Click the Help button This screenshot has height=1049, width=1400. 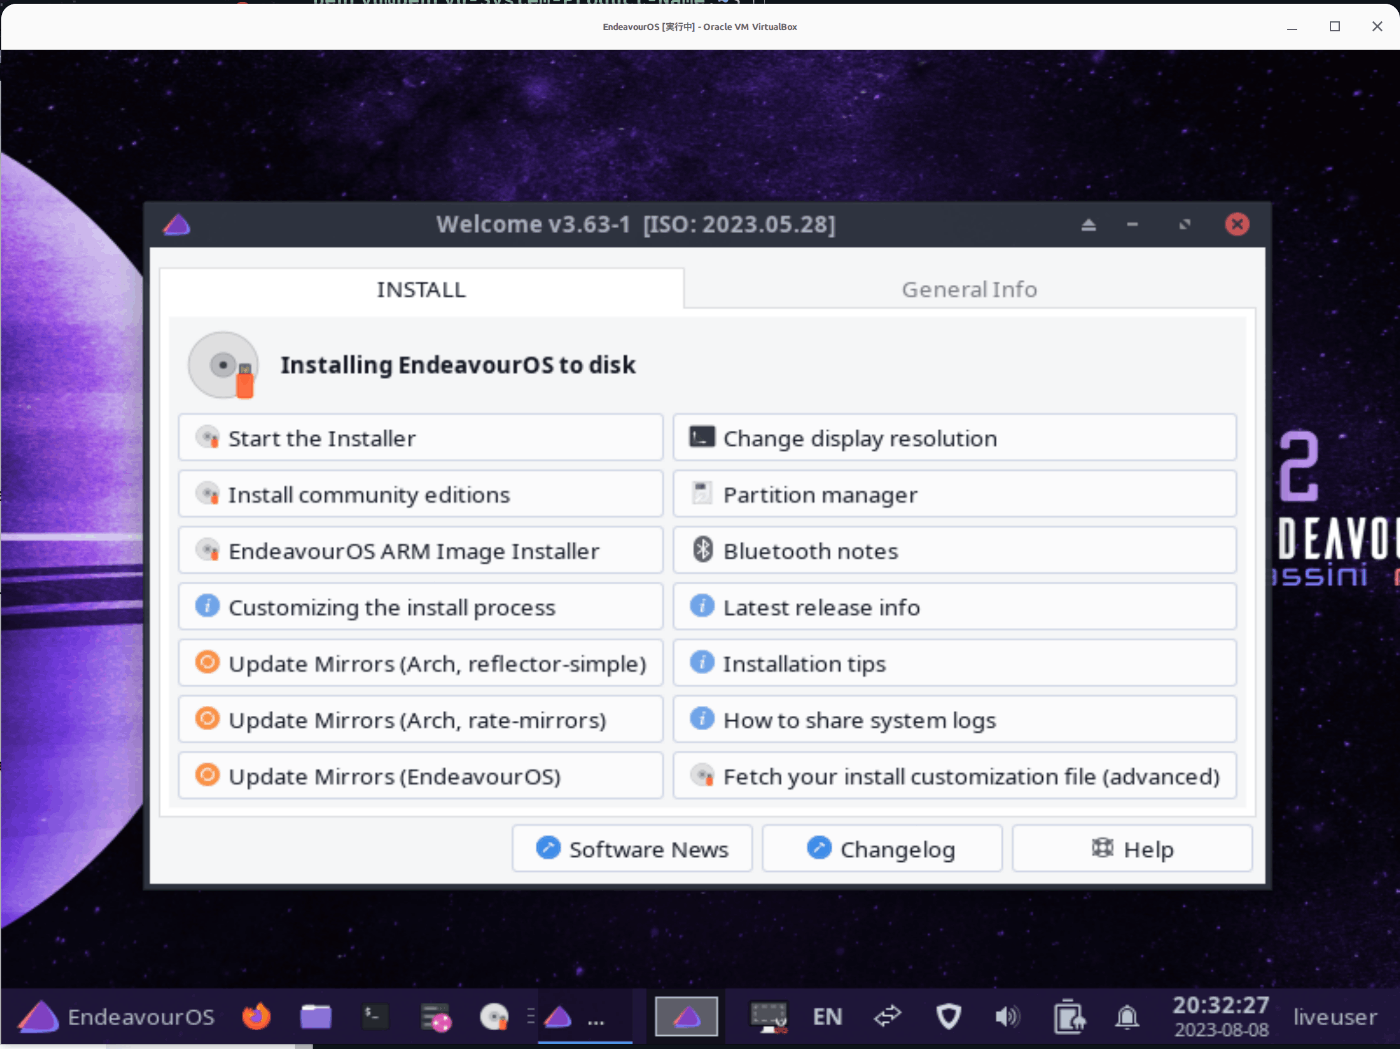[x=1132, y=849]
